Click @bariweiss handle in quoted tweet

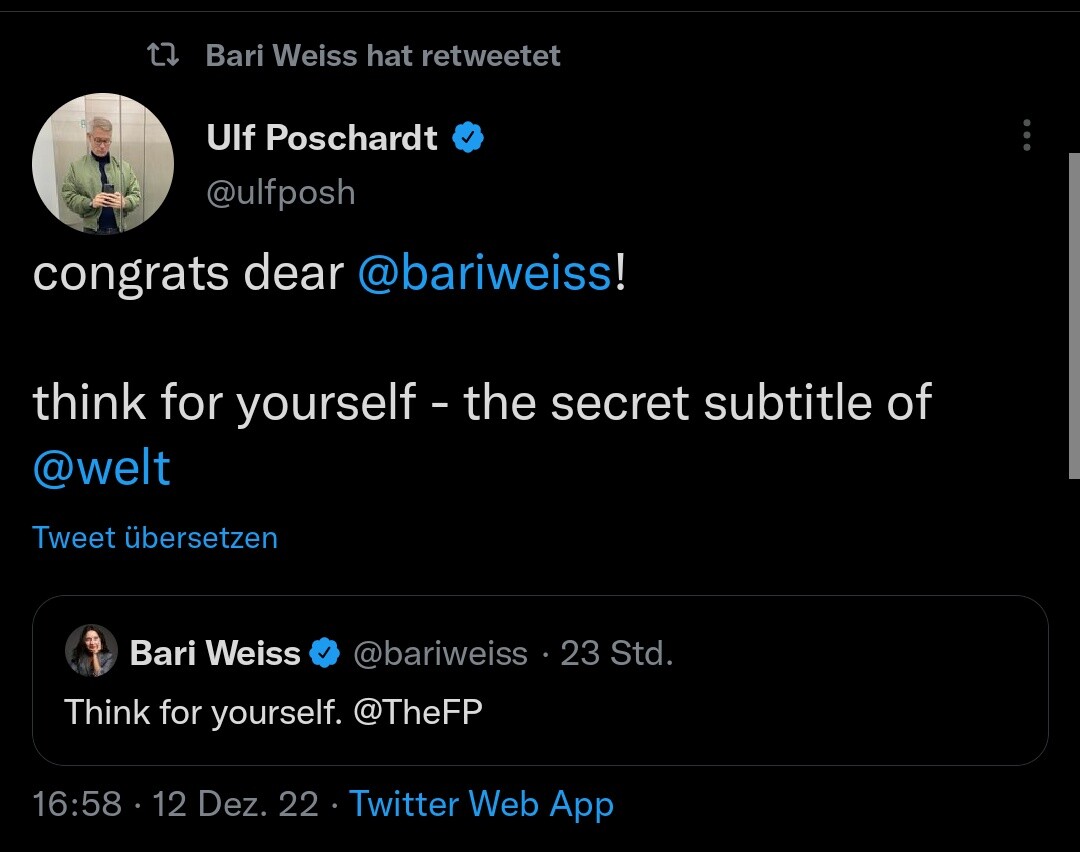[x=440, y=654]
